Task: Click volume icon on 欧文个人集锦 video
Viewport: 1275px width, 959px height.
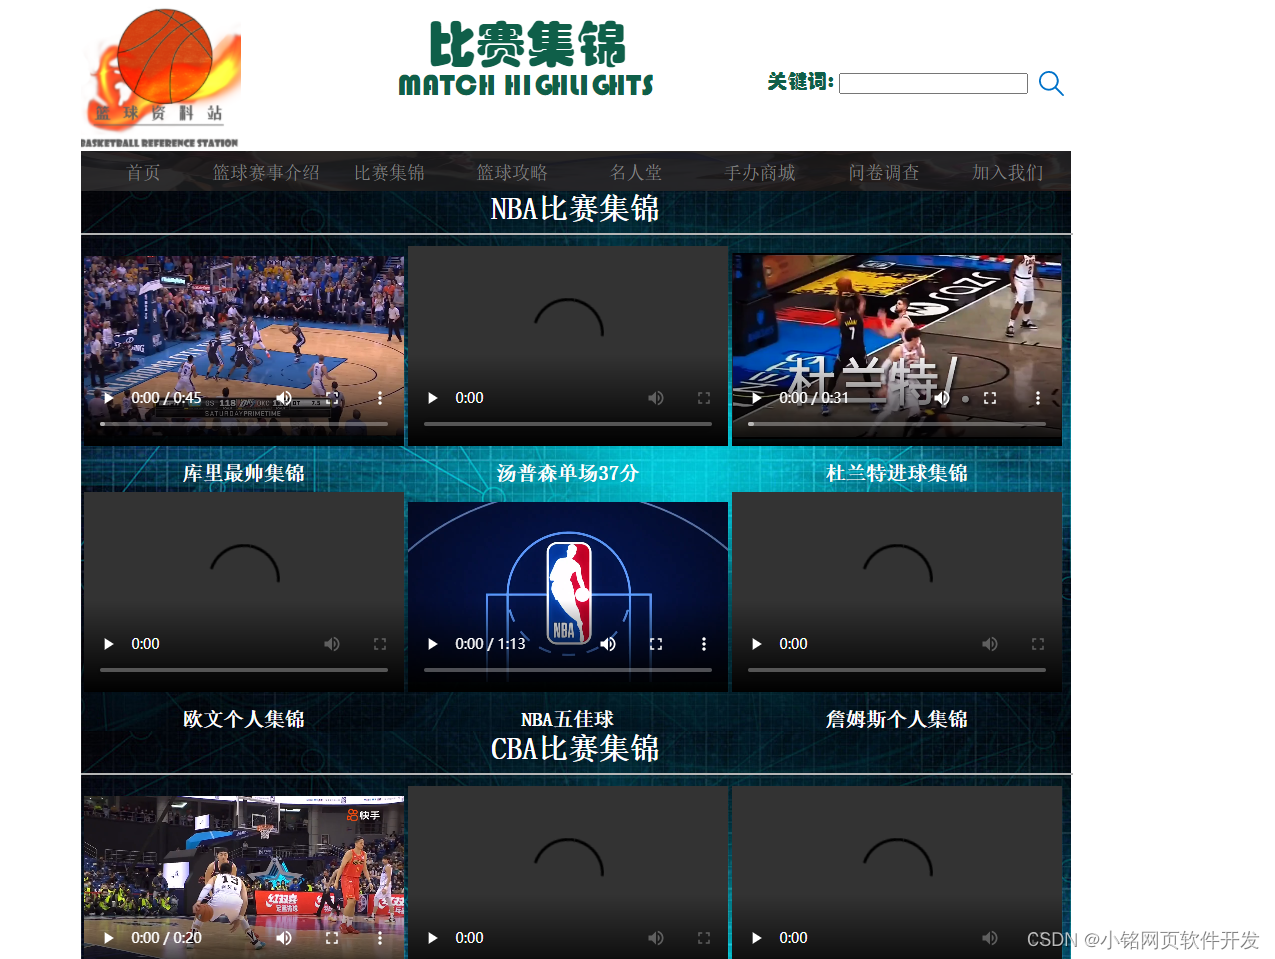Action: pos(332,644)
